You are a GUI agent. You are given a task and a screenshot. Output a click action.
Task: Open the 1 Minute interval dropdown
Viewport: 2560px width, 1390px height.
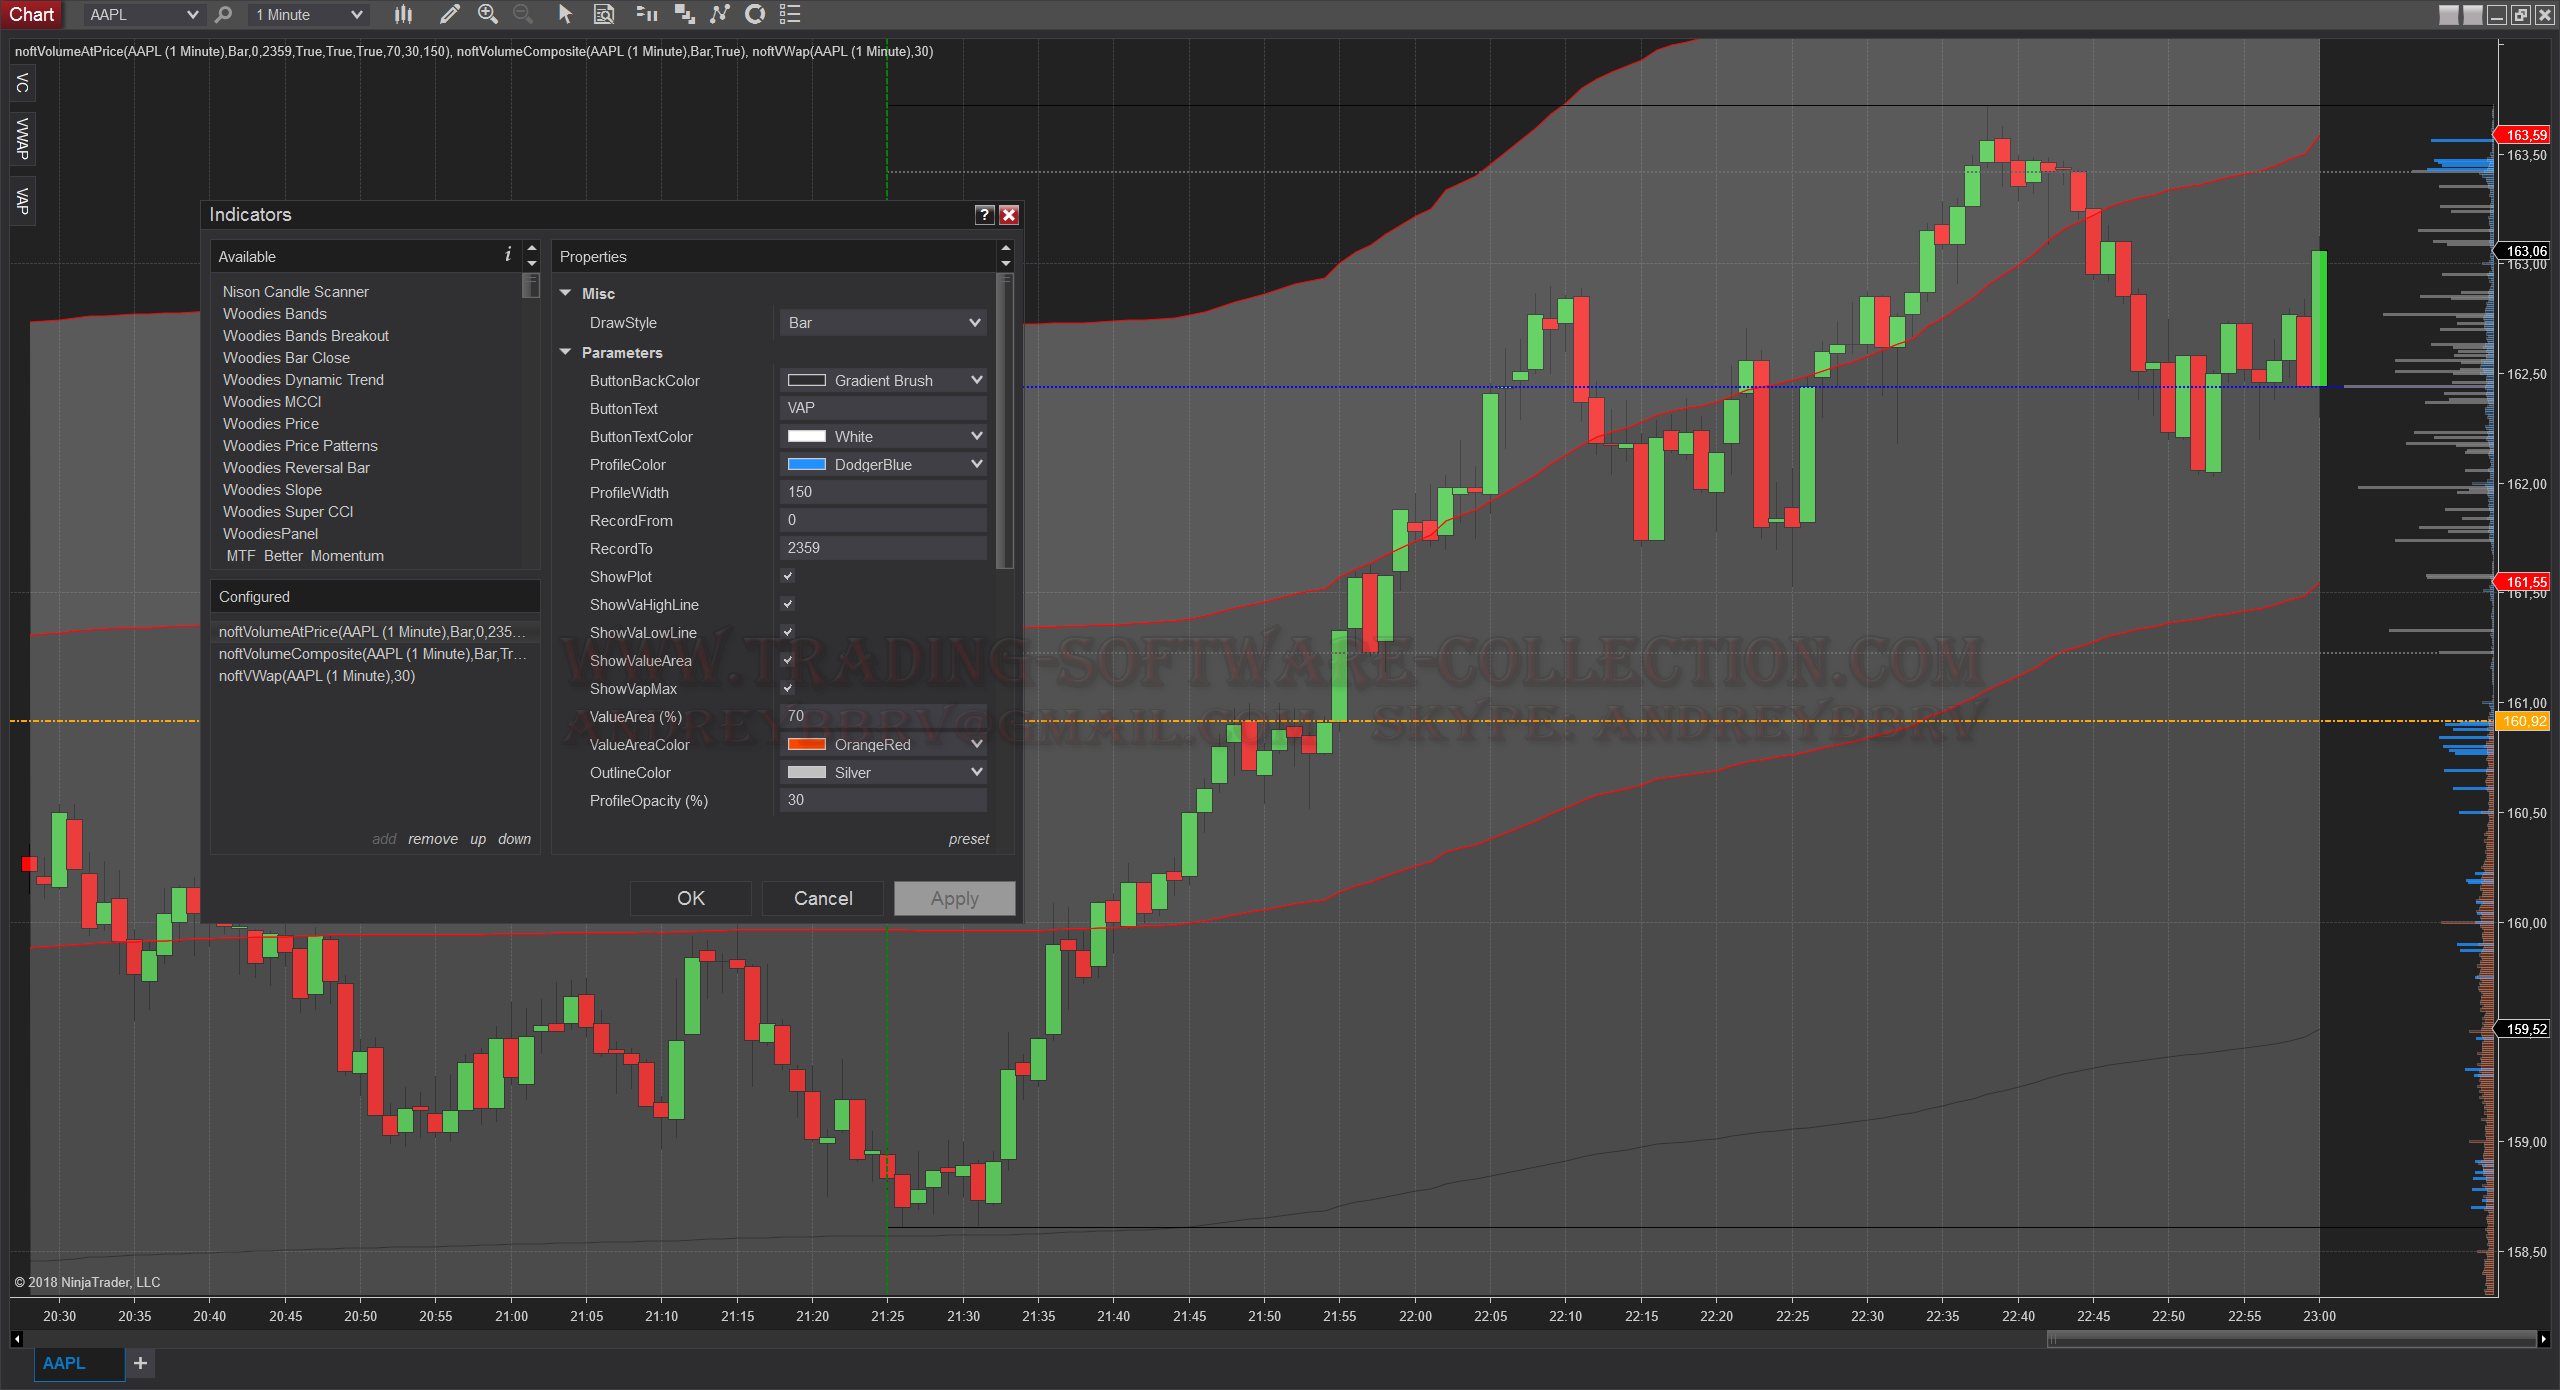[x=309, y=14]
